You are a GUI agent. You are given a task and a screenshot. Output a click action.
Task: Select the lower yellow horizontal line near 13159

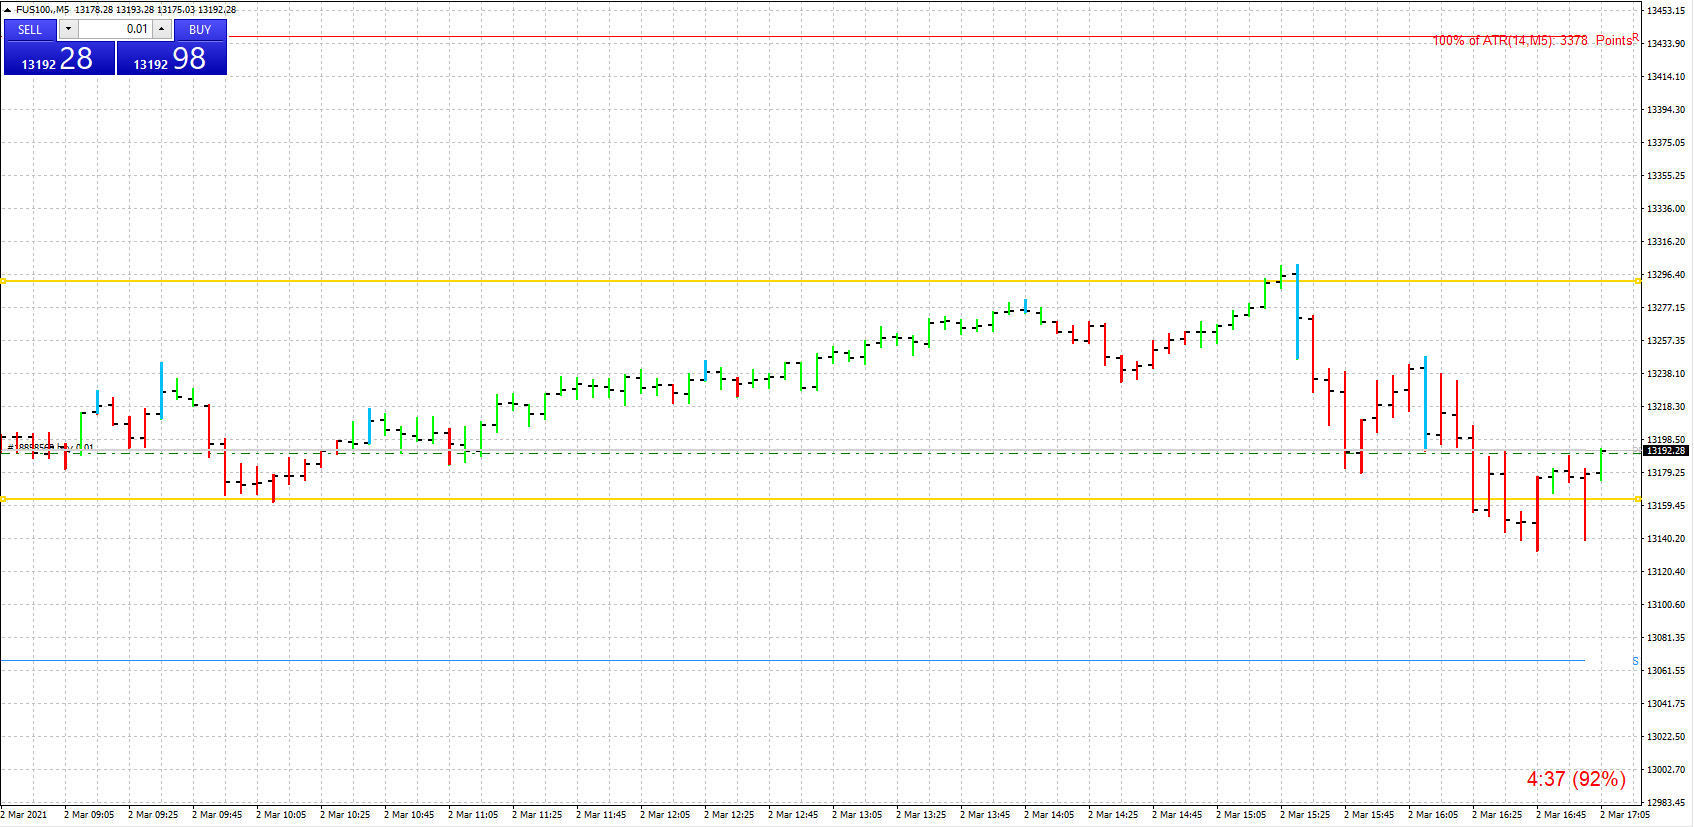click(820, 499)
